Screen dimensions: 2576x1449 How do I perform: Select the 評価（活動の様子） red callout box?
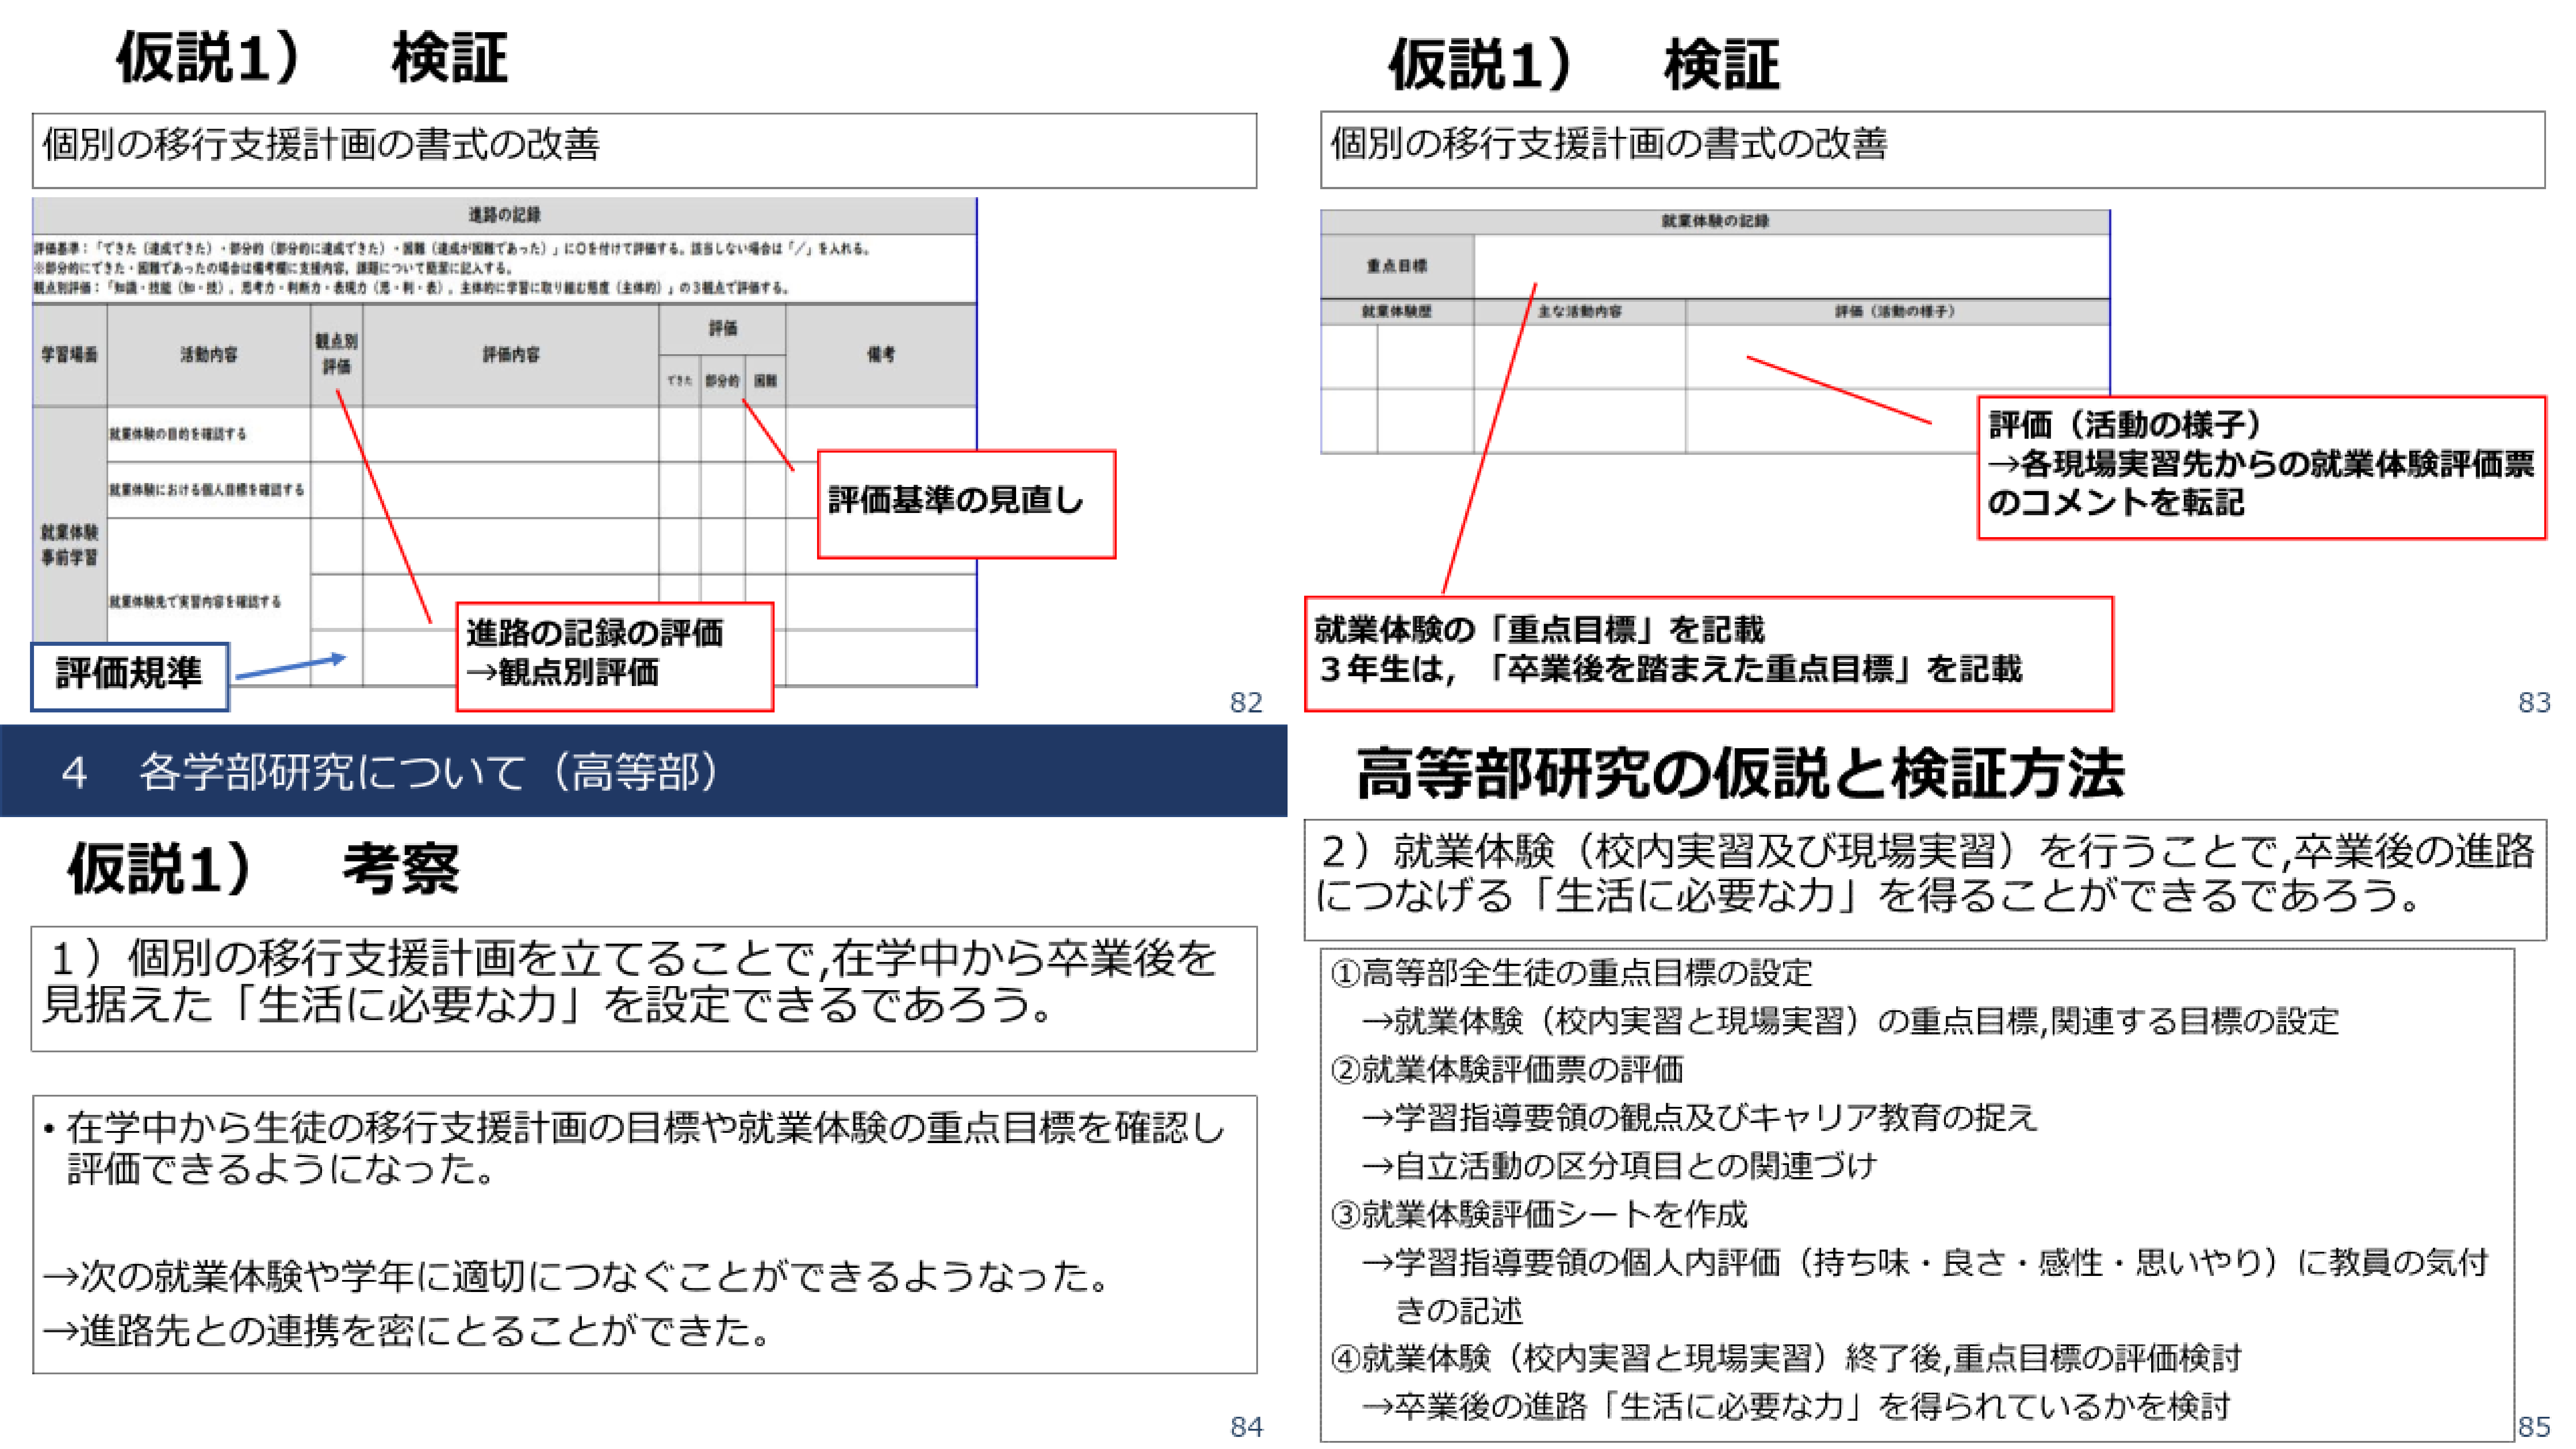pyautogui.click(x=2261, y=467)
